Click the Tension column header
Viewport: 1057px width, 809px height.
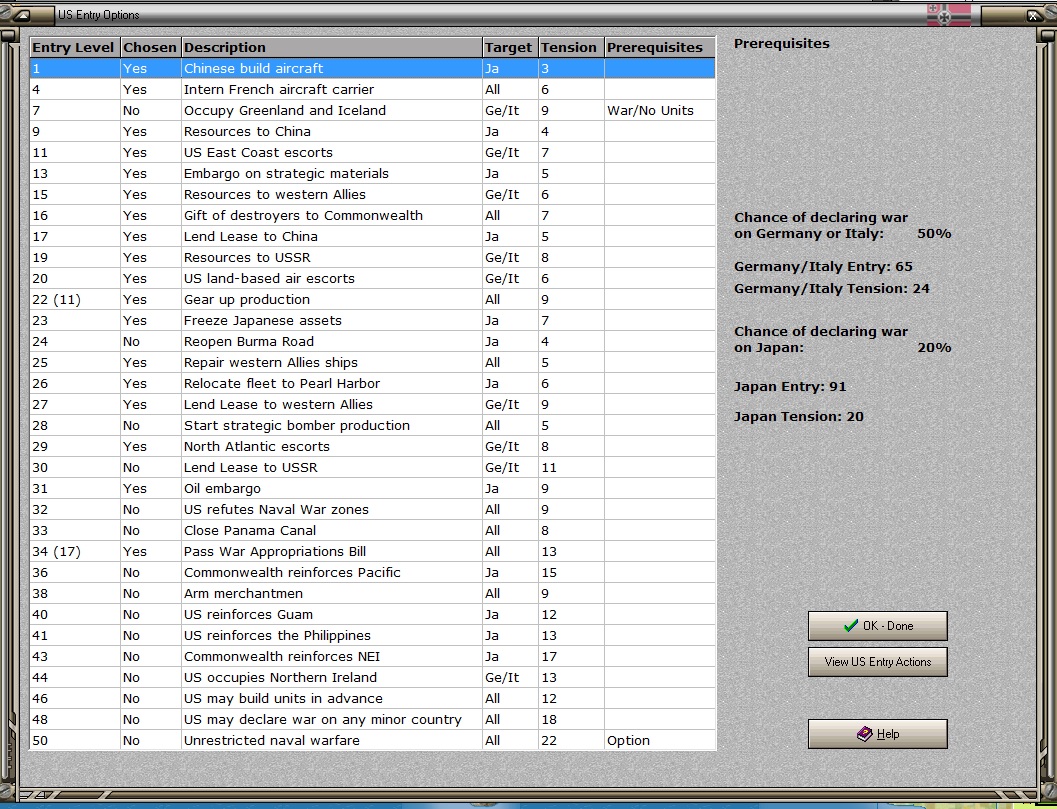point(570,47)
